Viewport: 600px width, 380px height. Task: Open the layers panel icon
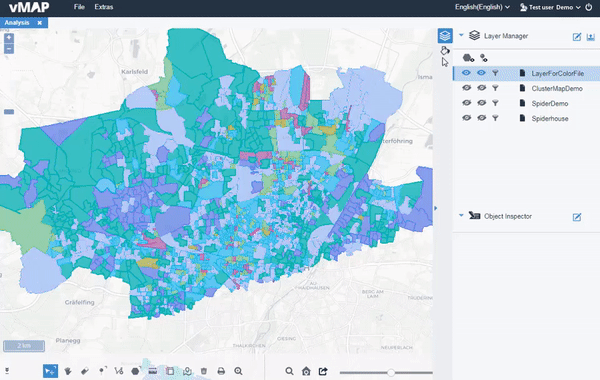[x=445, y=36]
